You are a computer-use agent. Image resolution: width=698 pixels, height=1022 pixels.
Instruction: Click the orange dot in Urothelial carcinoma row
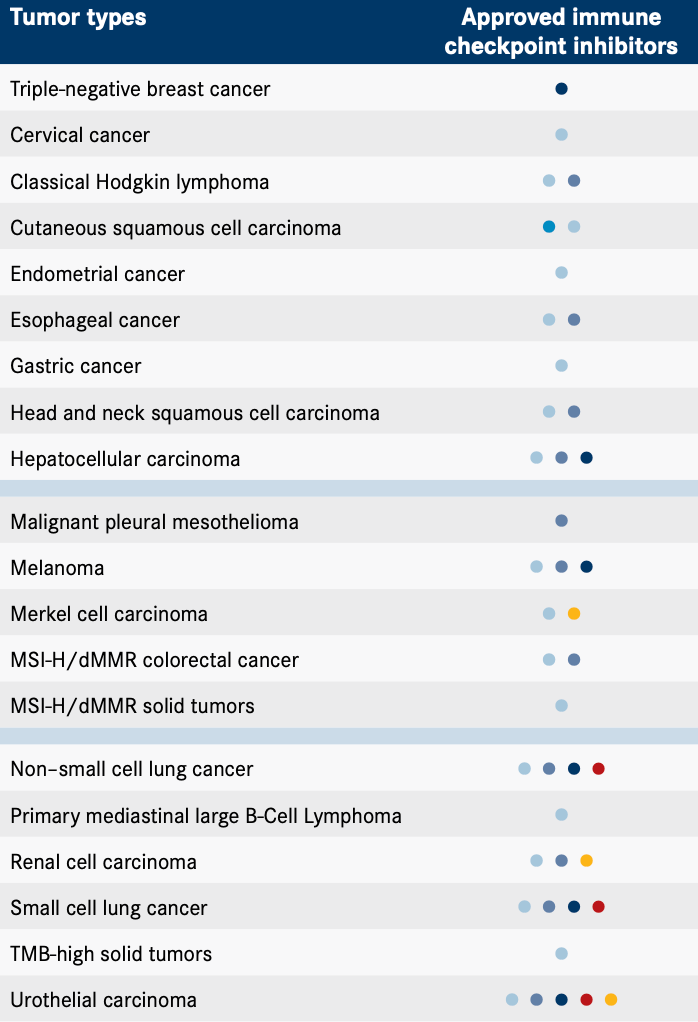coord(611,999)
